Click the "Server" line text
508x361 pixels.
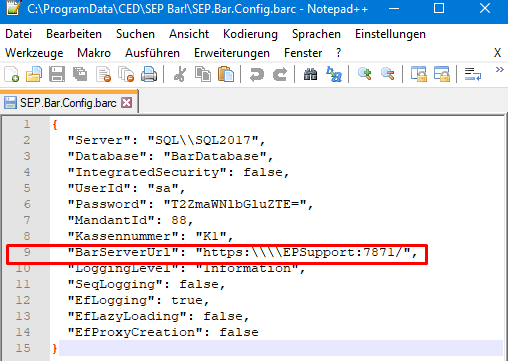click(166, 140)
